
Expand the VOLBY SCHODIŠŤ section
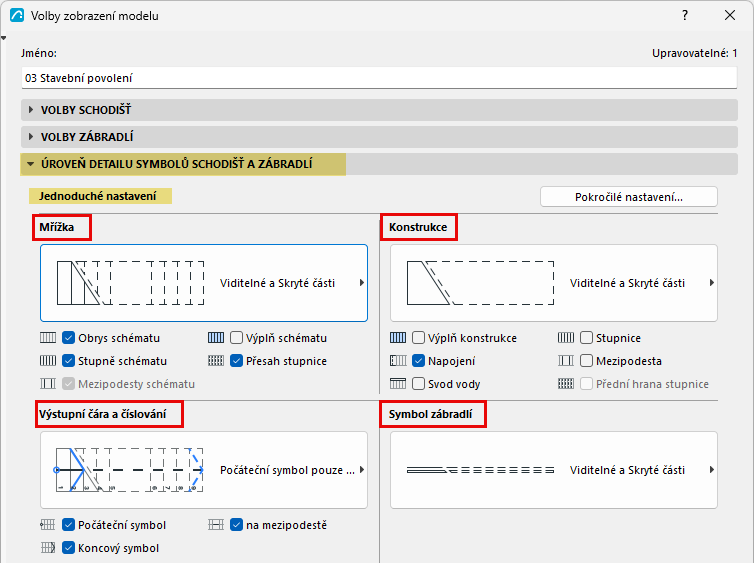[x=379, y=110]
